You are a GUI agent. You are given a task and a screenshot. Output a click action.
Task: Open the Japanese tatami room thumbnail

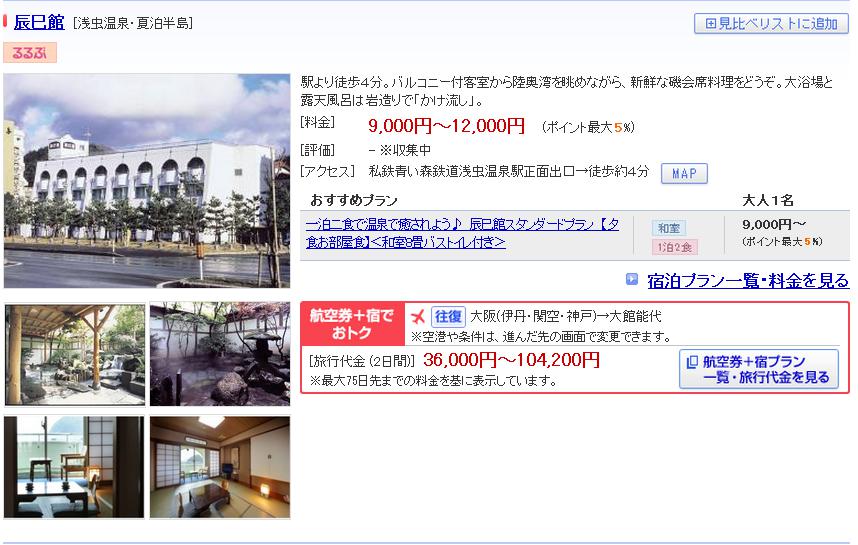[220, 467]
